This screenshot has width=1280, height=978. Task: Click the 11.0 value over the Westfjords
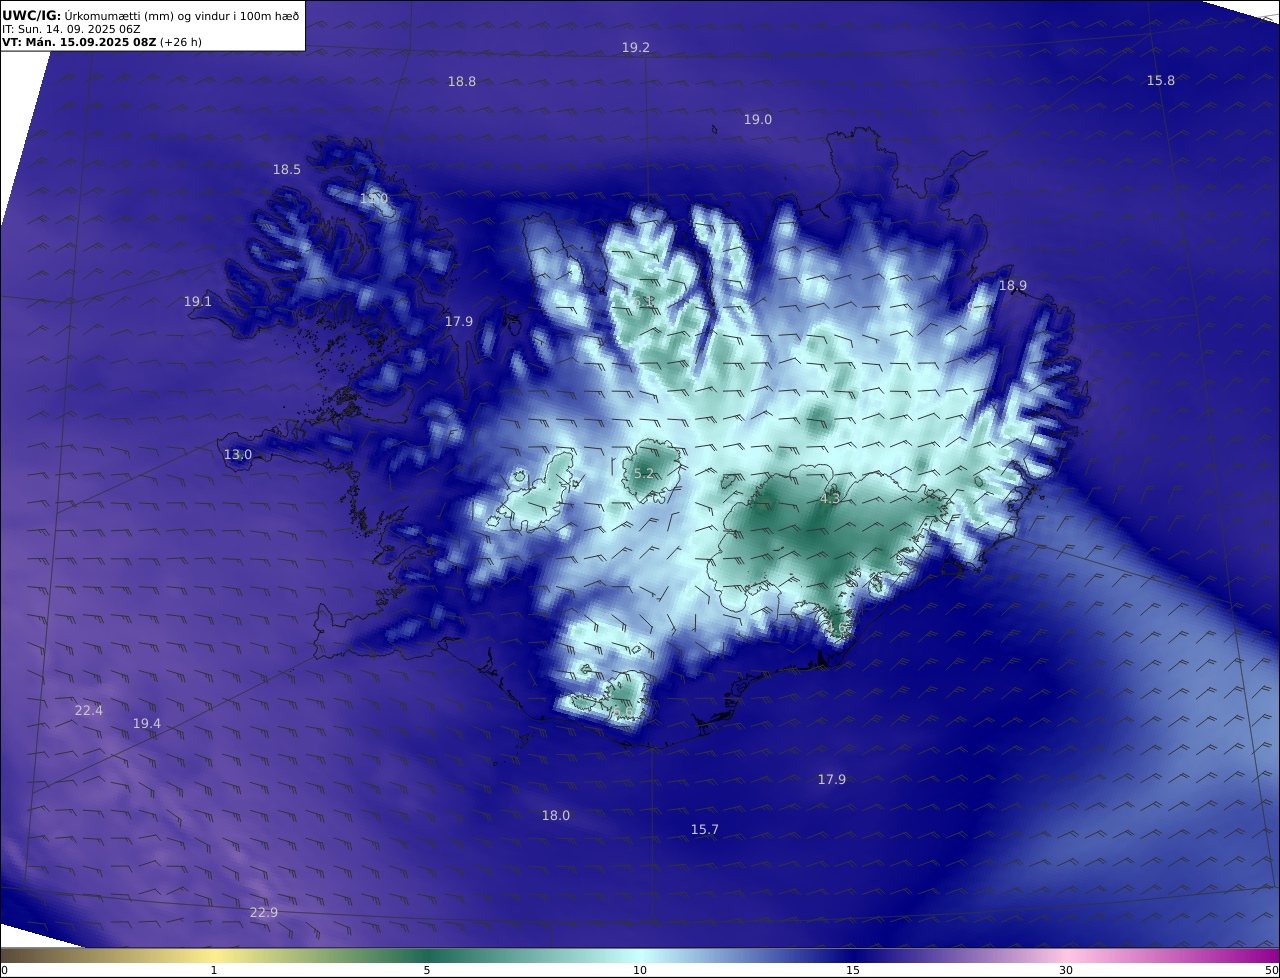point(374,199)
